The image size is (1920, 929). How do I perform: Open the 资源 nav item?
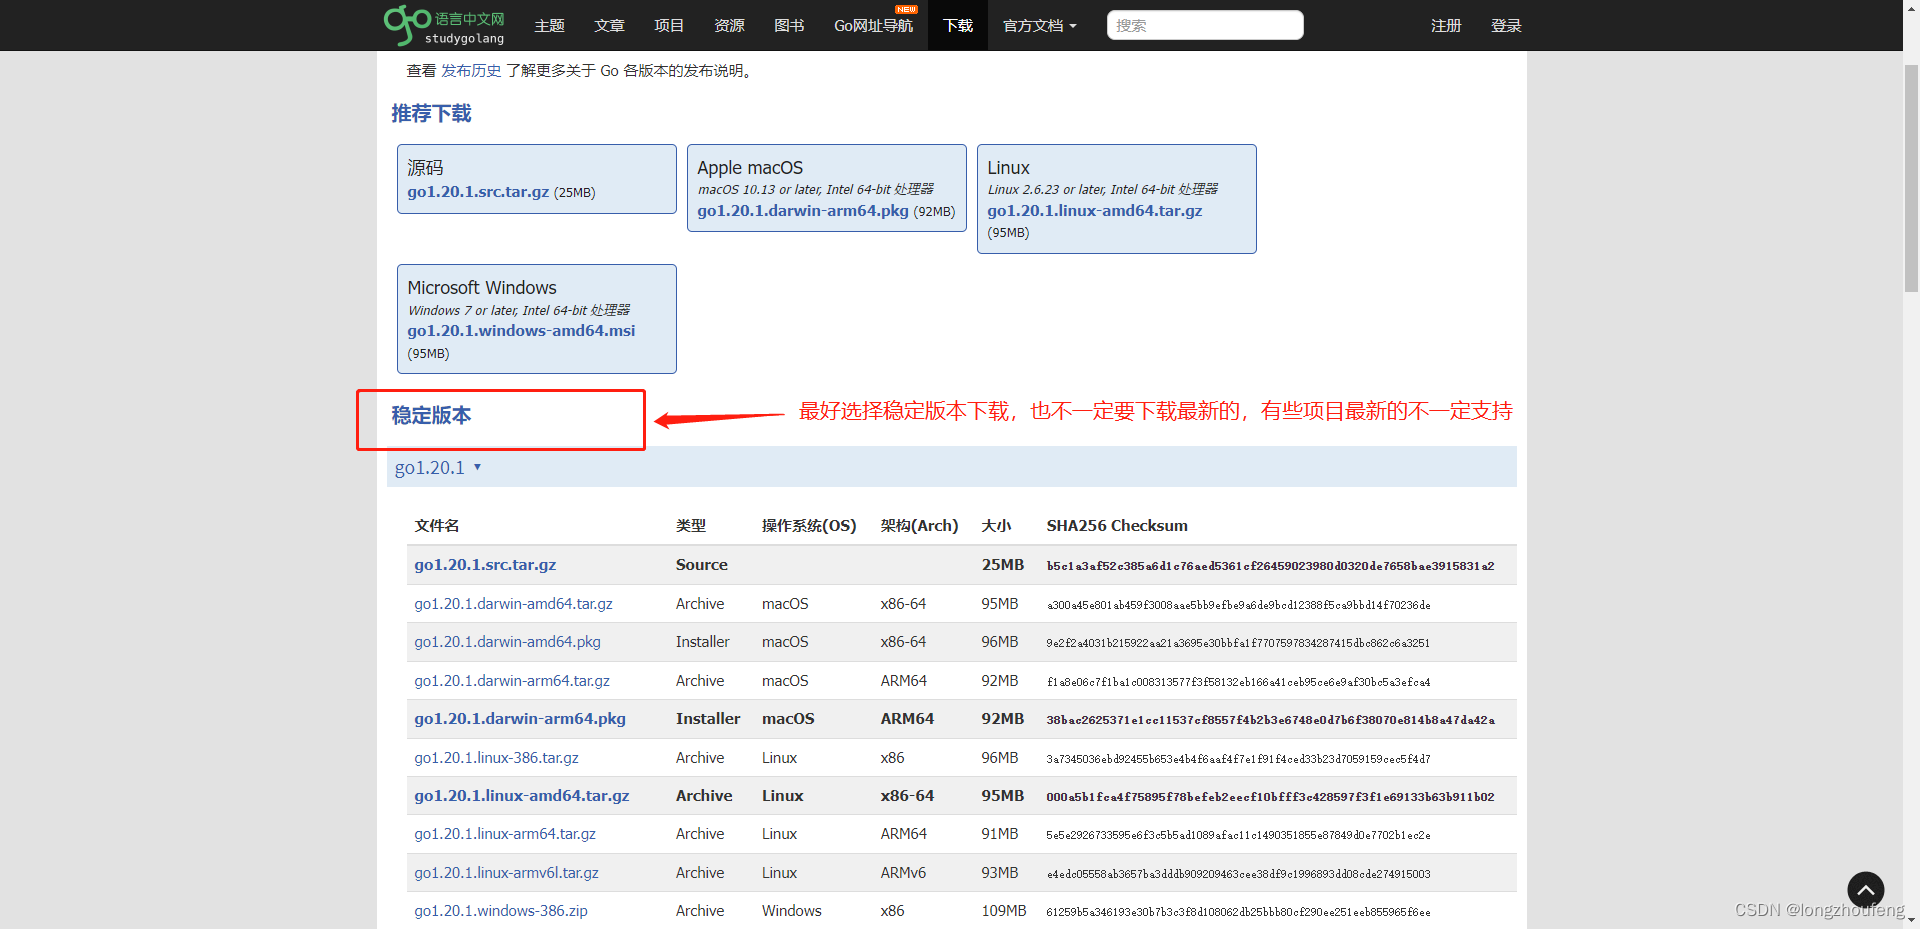[729, 25]
